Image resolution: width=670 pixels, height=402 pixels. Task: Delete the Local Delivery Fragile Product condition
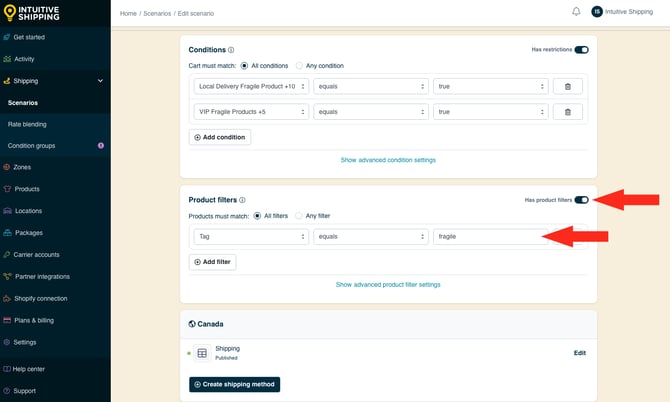click(x=567, y=86)
